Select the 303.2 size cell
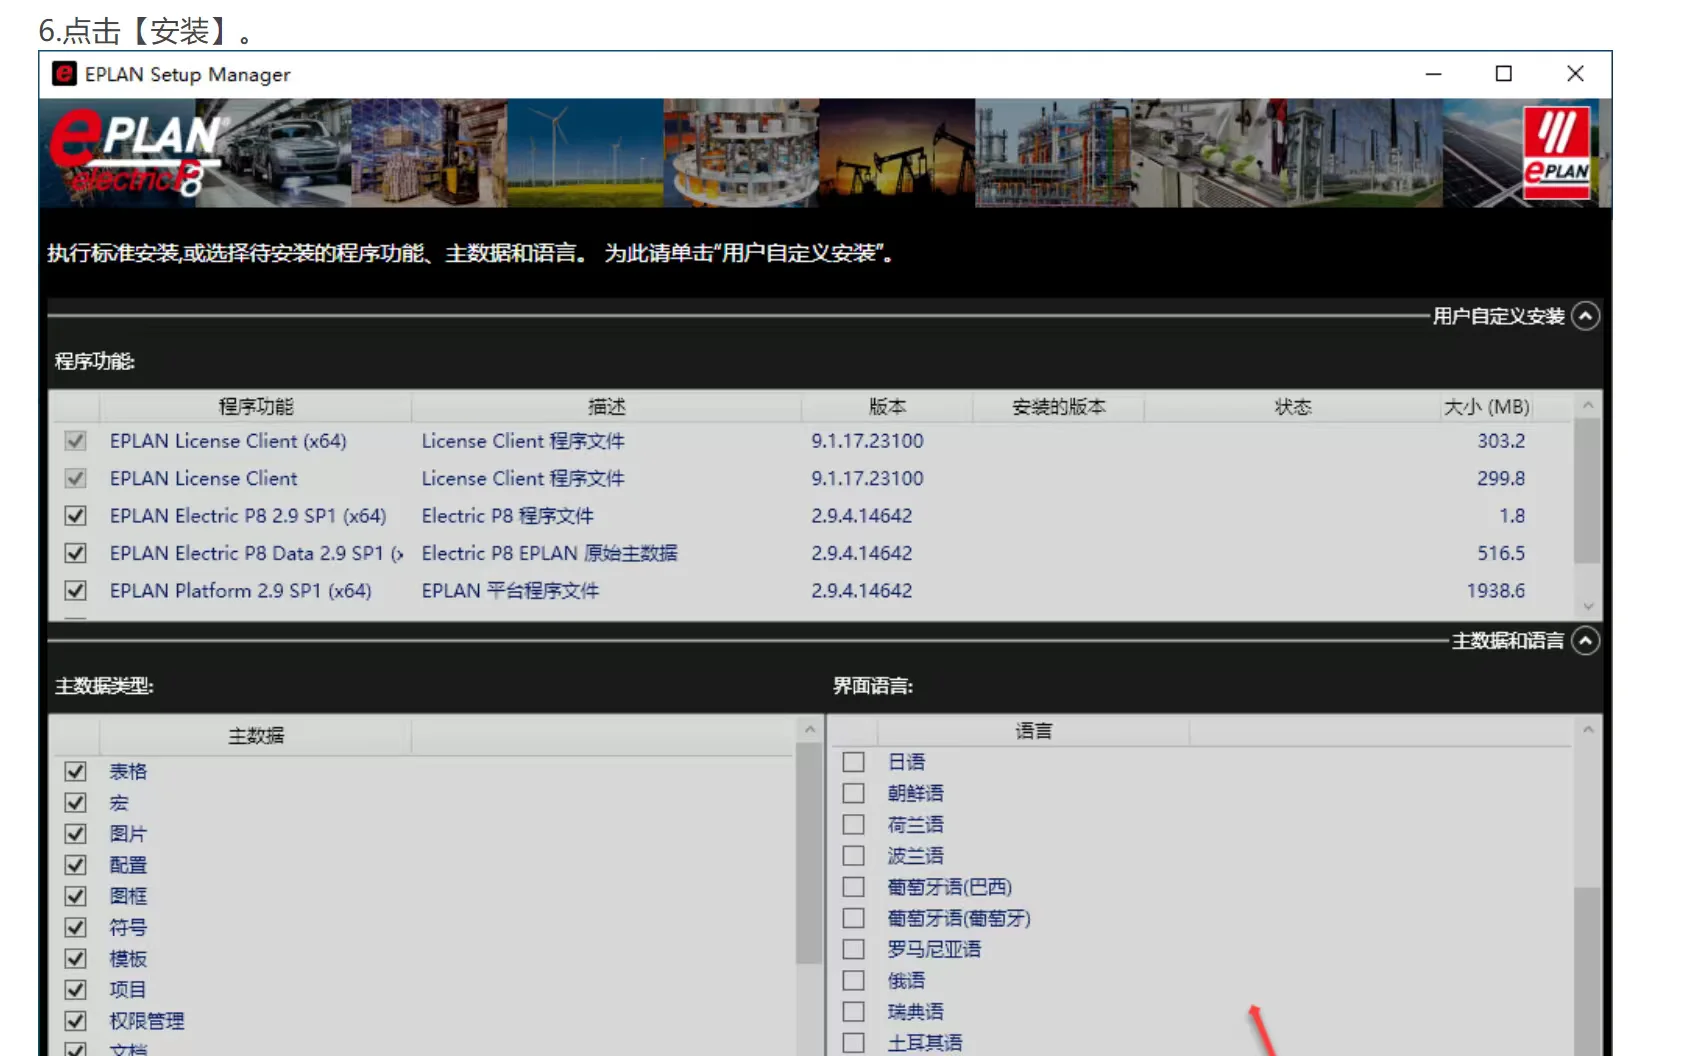Viewport: 1696px width, 1056px height. [x=1501, y=441]
